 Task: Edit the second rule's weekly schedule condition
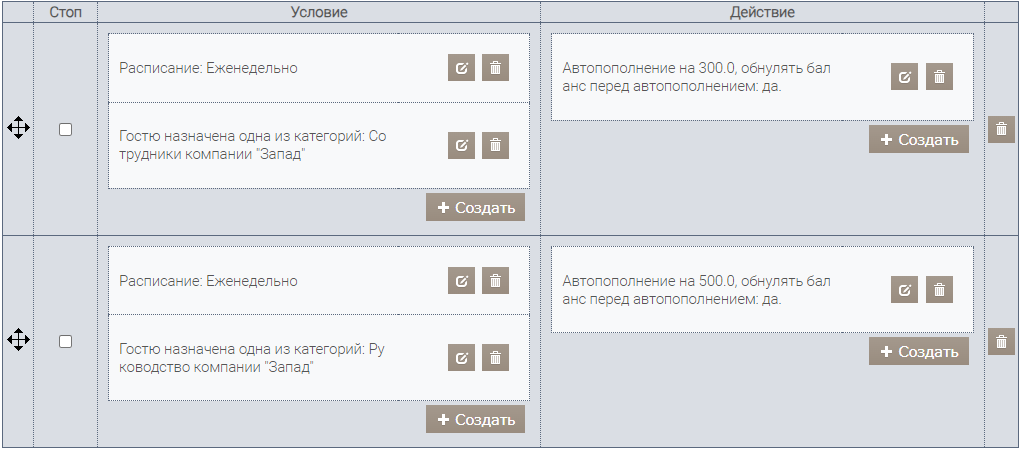point(461,281)
